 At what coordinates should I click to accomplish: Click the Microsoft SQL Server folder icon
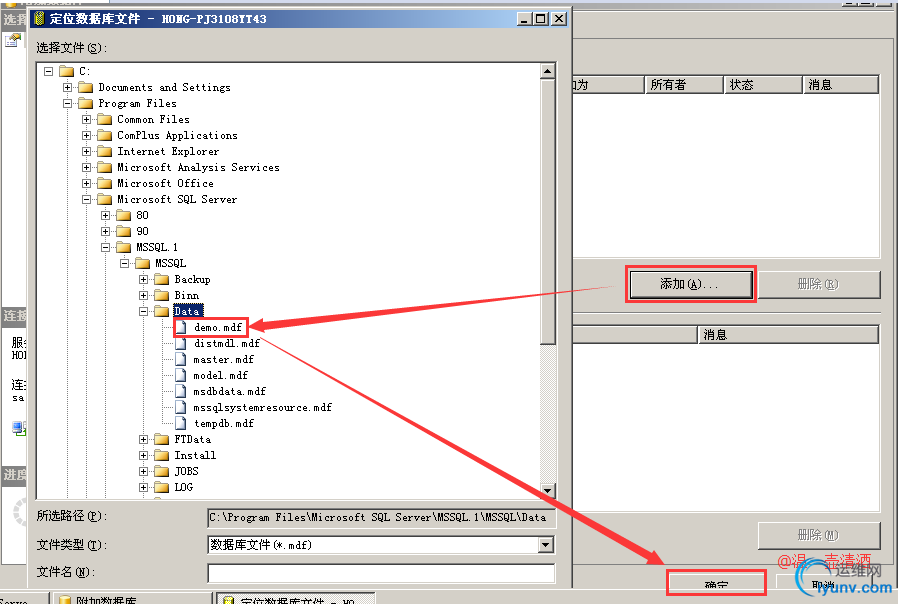[104, 199]
